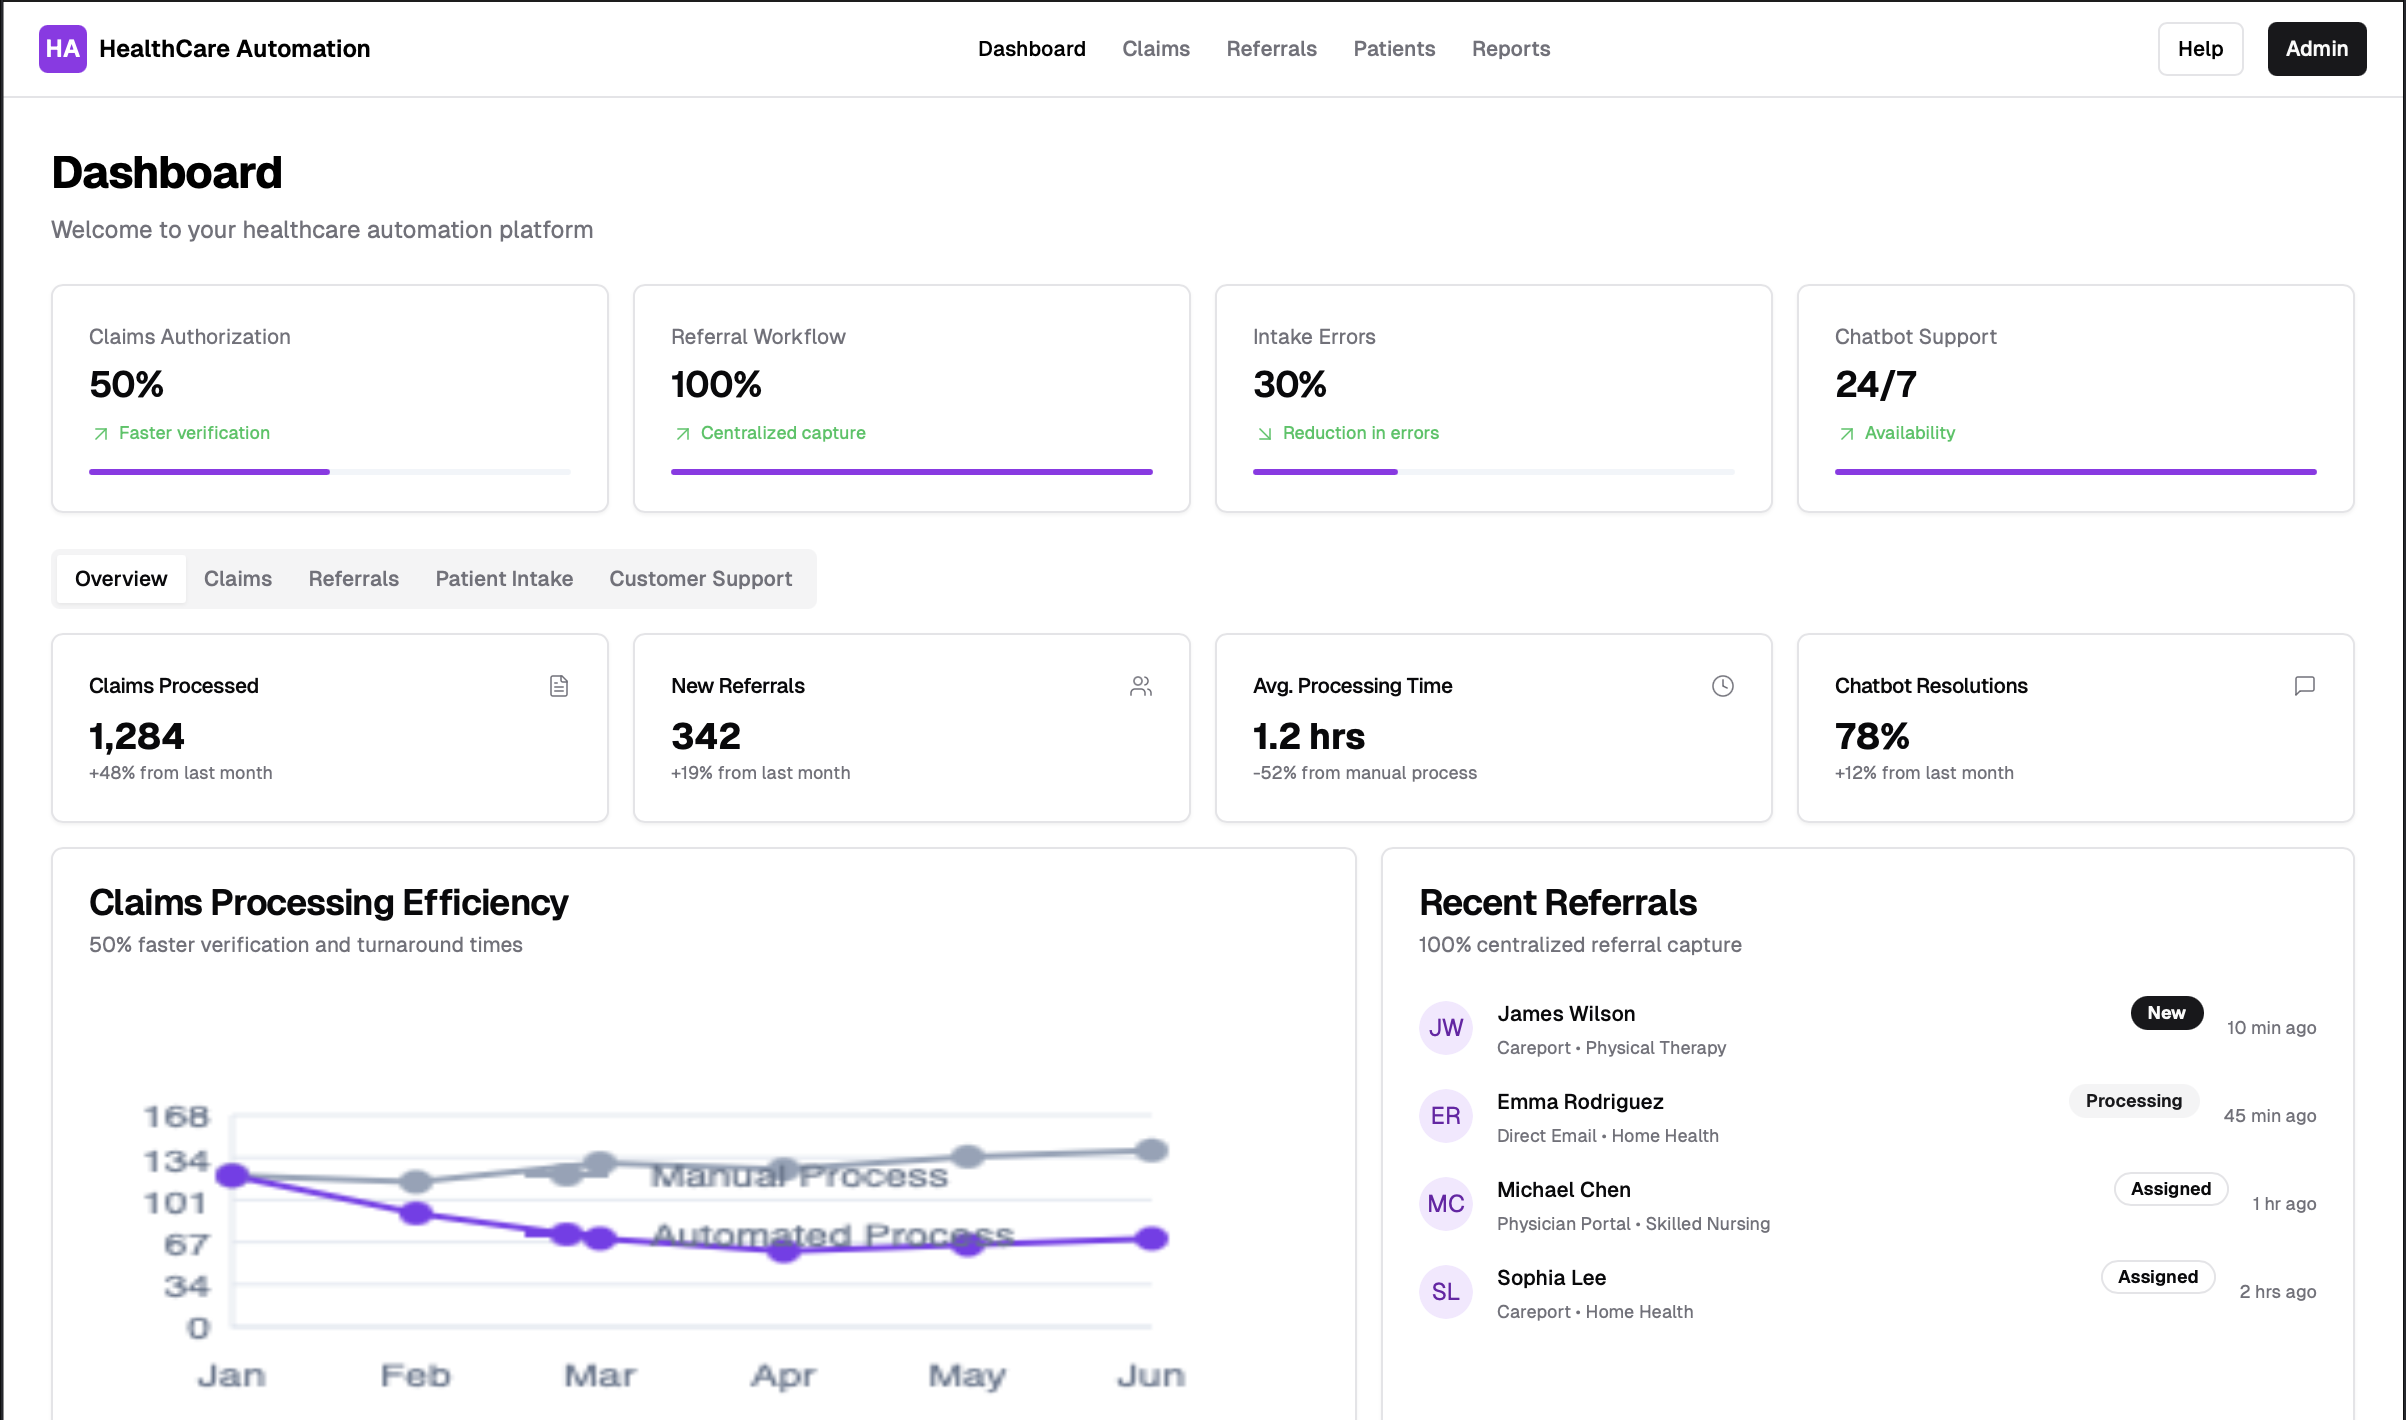Open James Wilson's JW avatar
Viewport: 2406px width, 1420px height.
pos(1444,1027)
